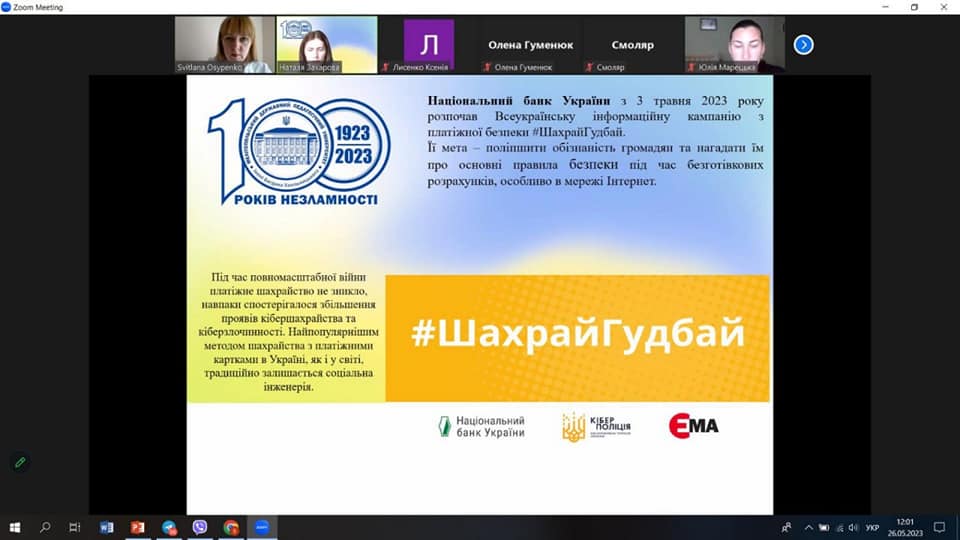Click the clock showing 12:01 in taskbar

[x=905, y=527]
